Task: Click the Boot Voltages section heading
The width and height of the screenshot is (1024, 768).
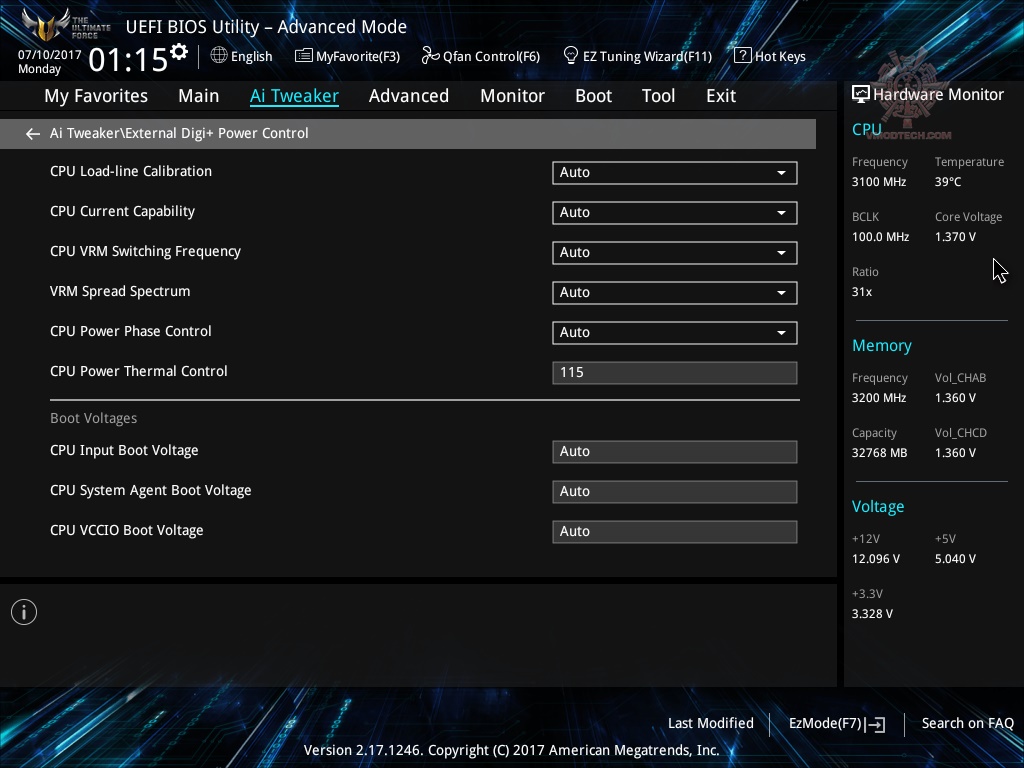Action: click(x=93, y=418)
